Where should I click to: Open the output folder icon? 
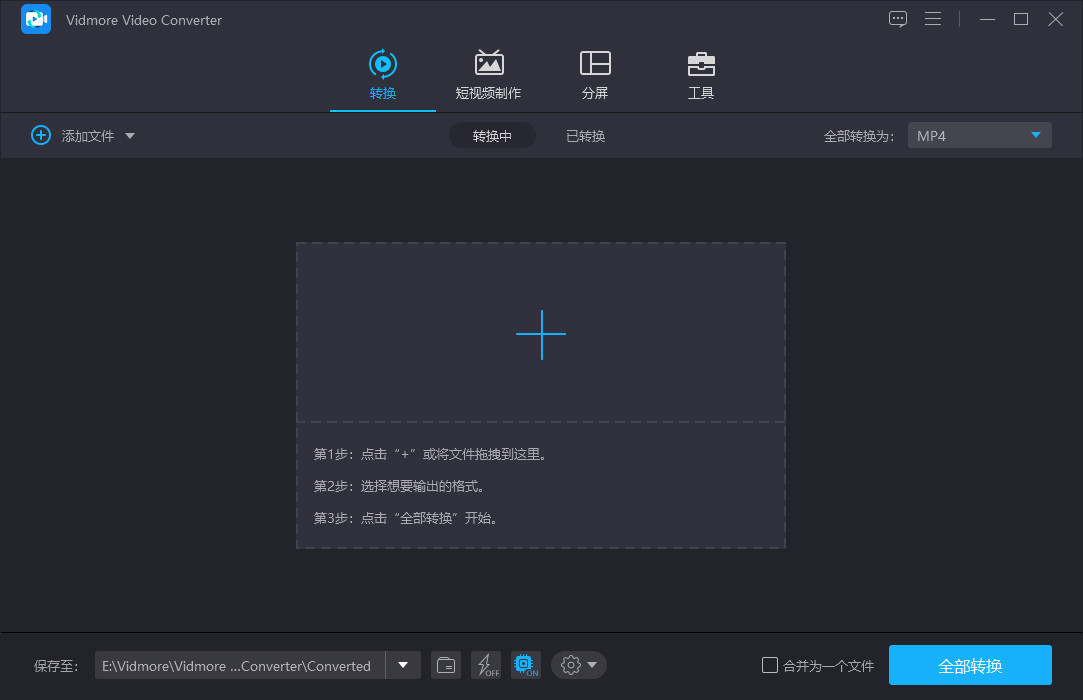tap(446, 665)
